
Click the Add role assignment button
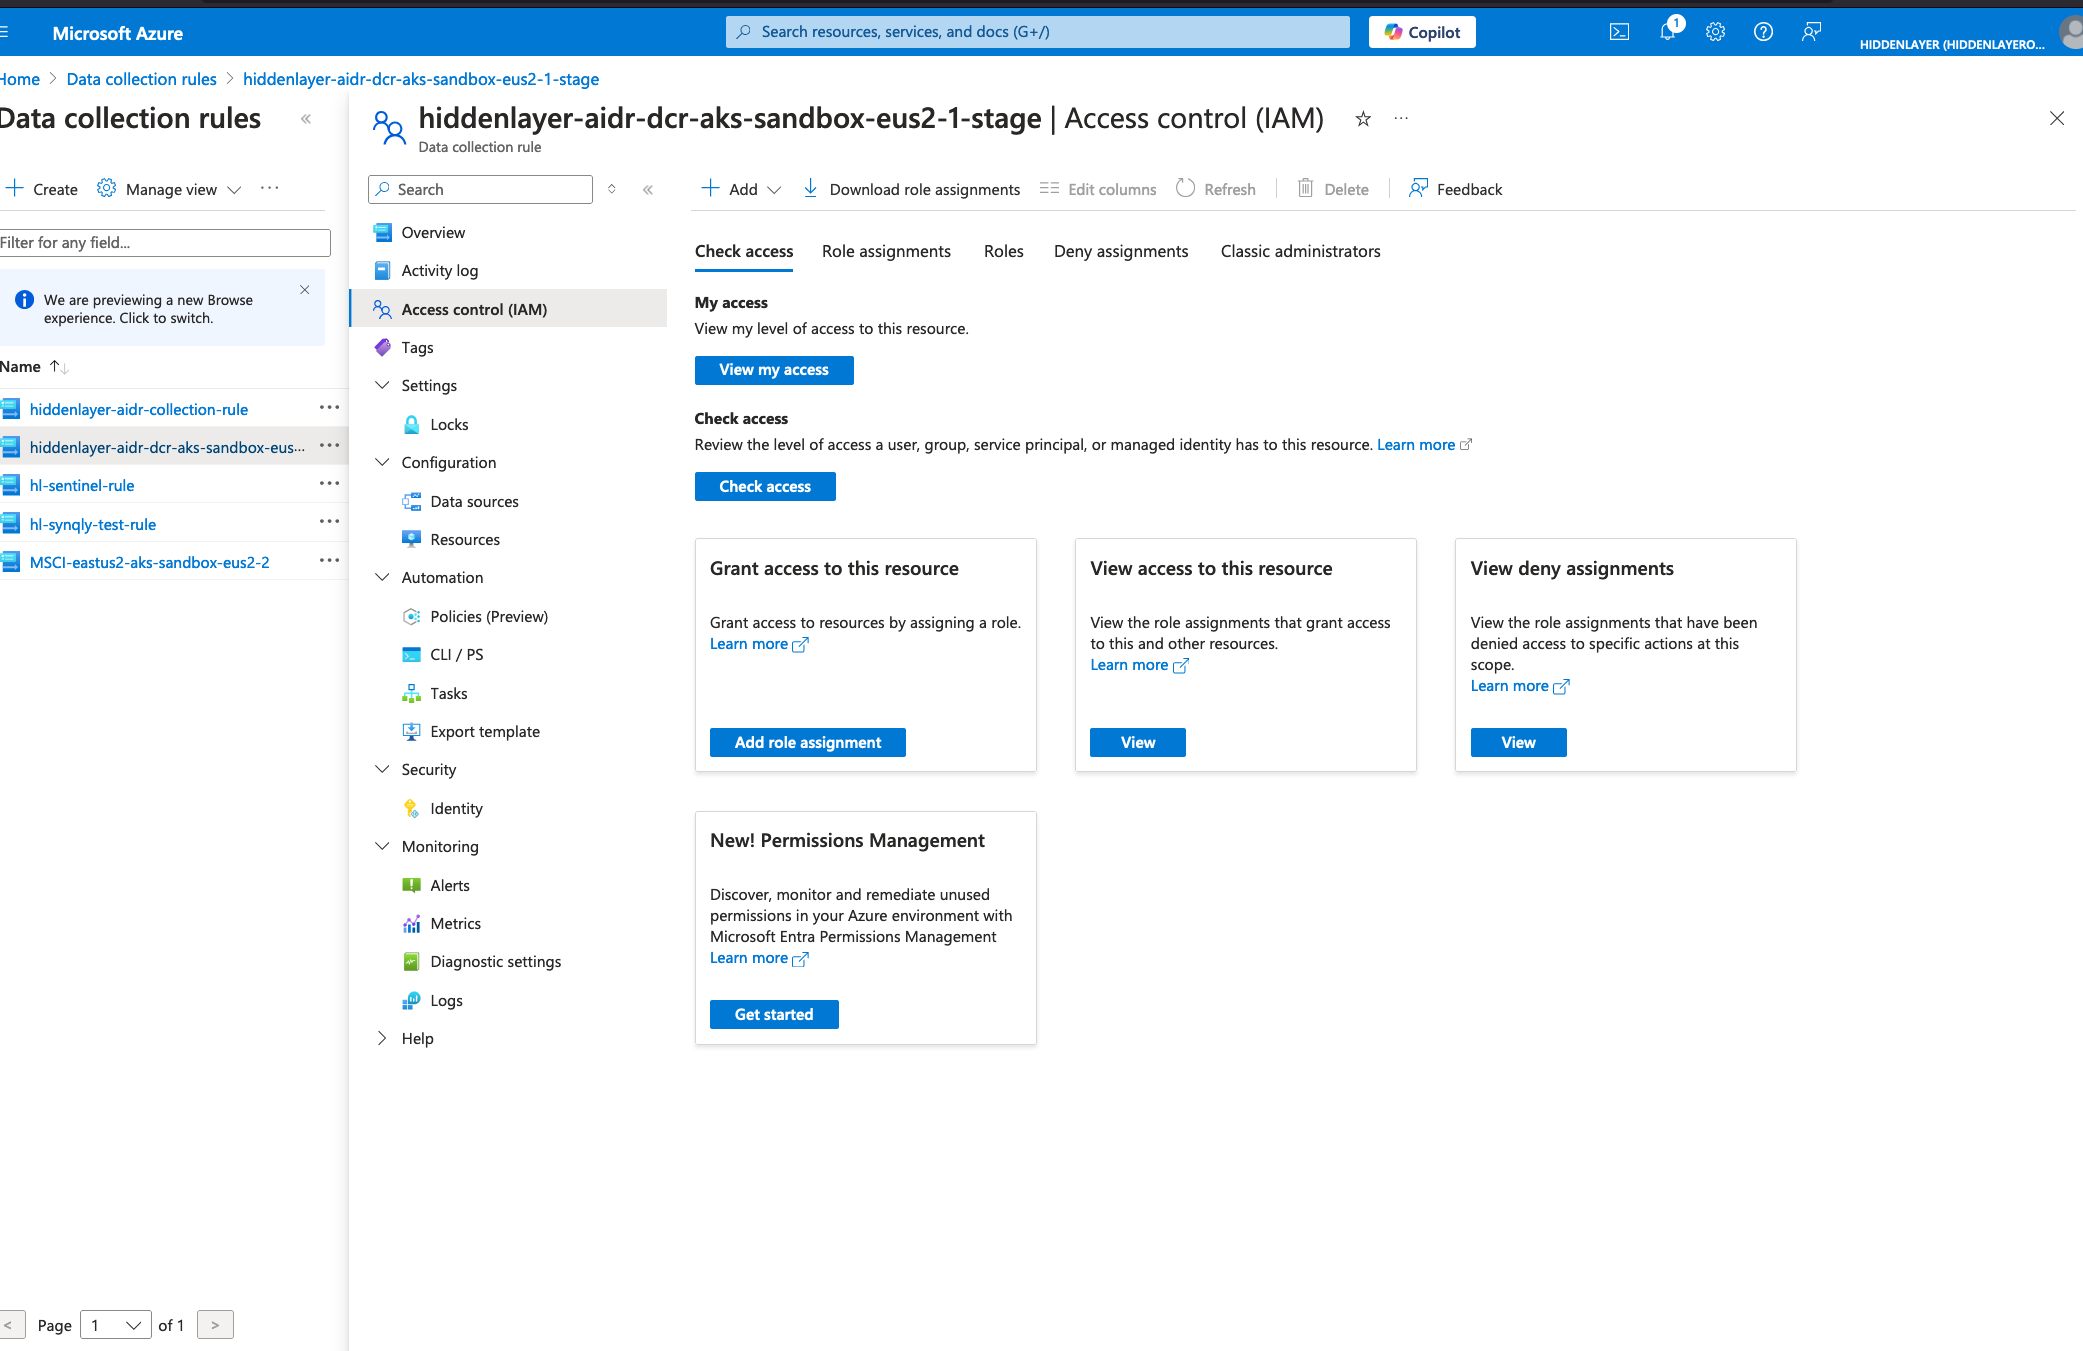[x=807, y=743]
